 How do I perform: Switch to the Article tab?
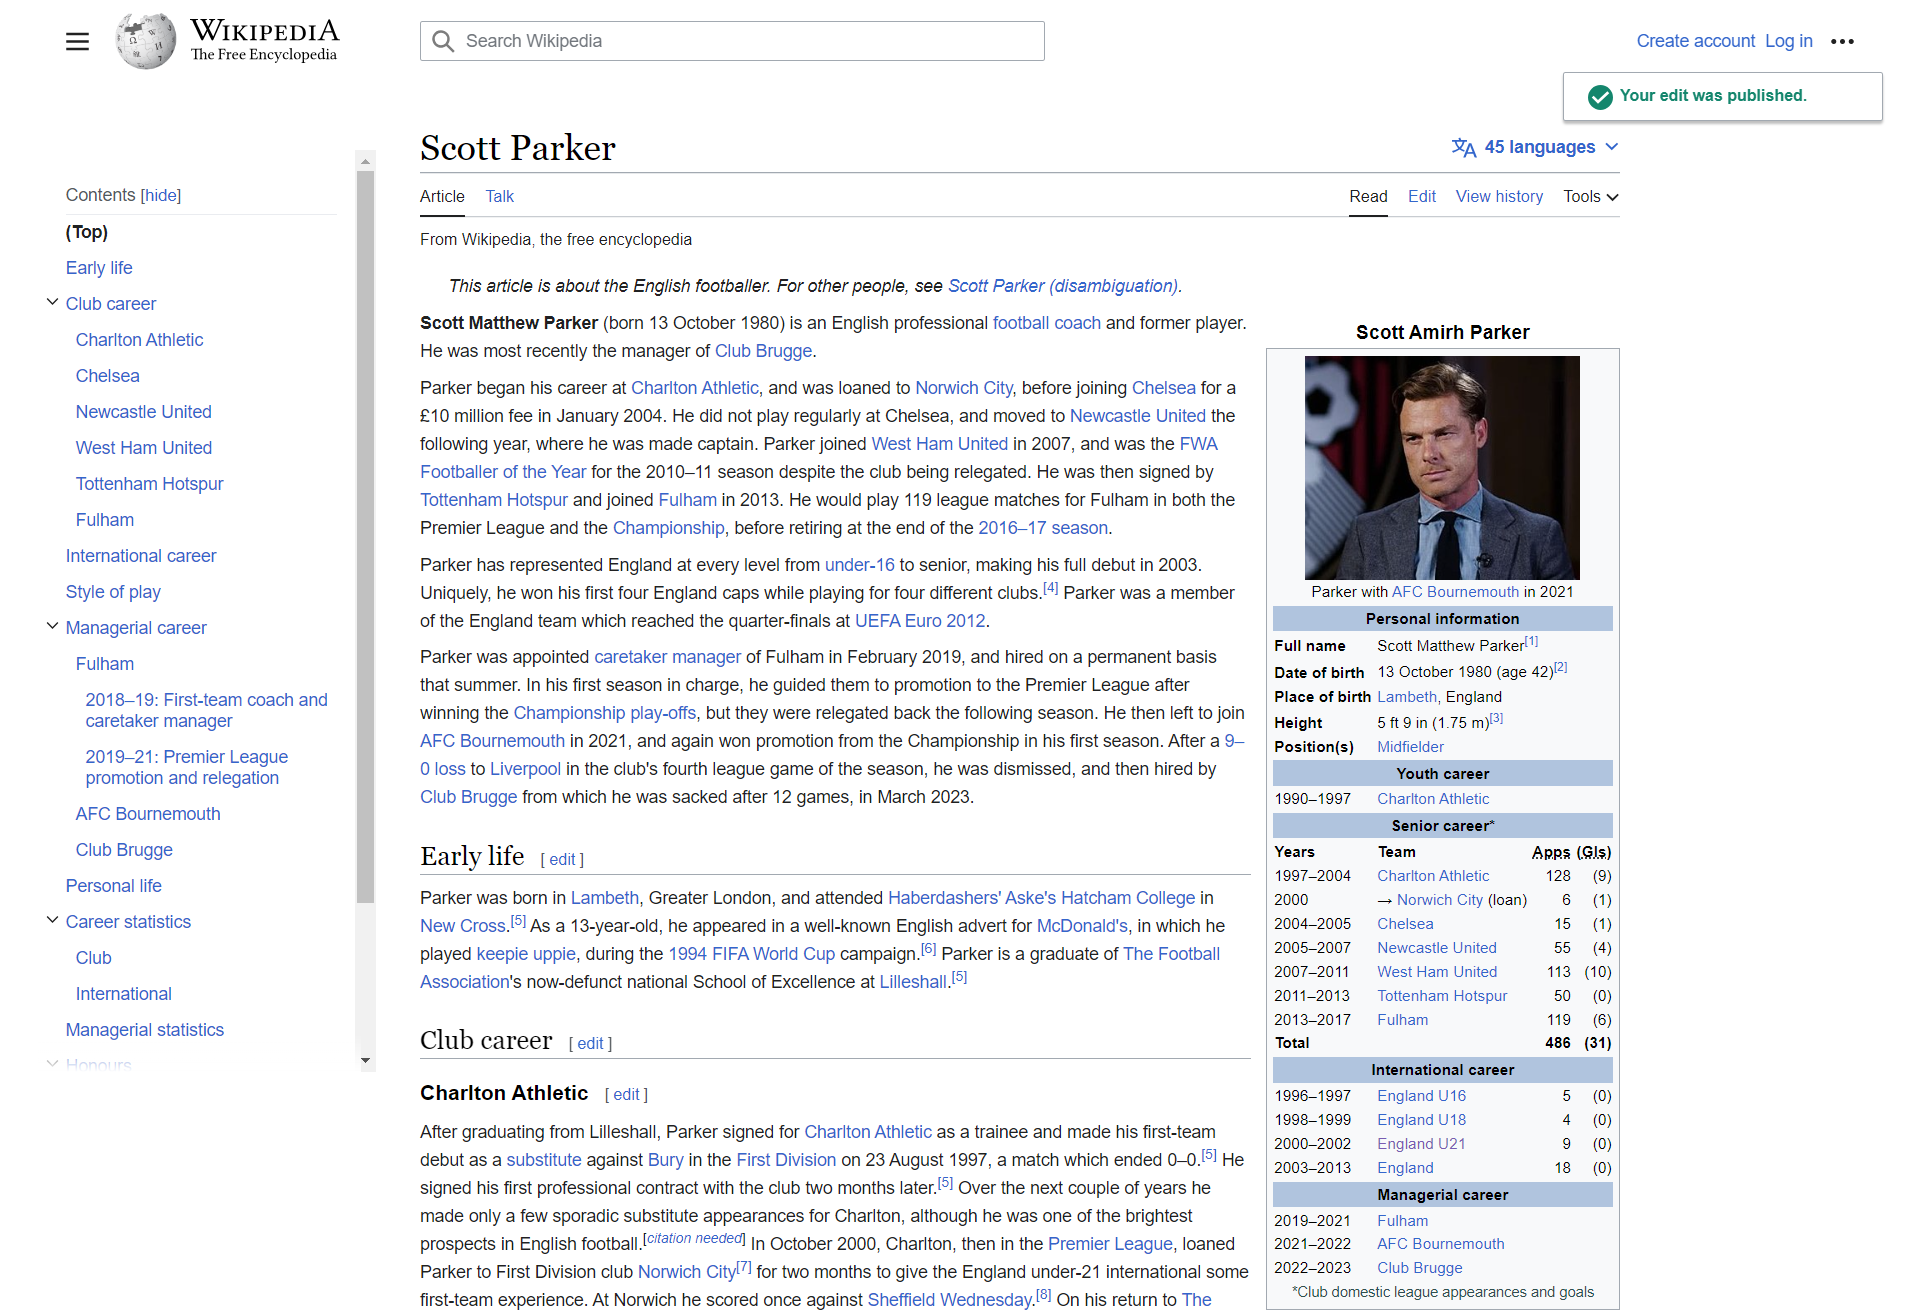click(442, 196)
